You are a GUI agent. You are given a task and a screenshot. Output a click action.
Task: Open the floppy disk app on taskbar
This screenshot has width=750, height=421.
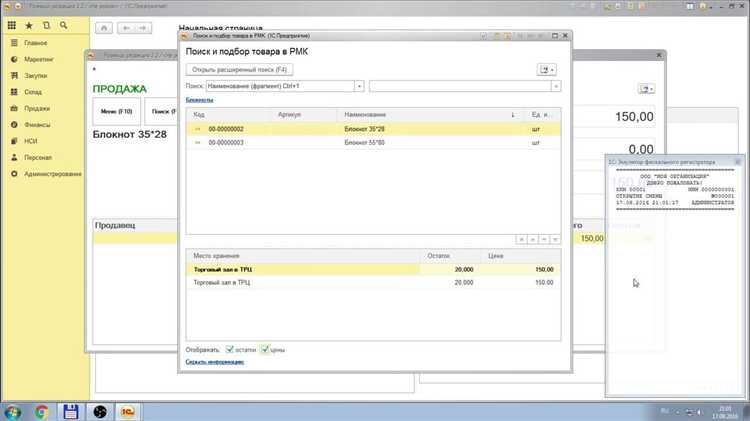(70, 412)
